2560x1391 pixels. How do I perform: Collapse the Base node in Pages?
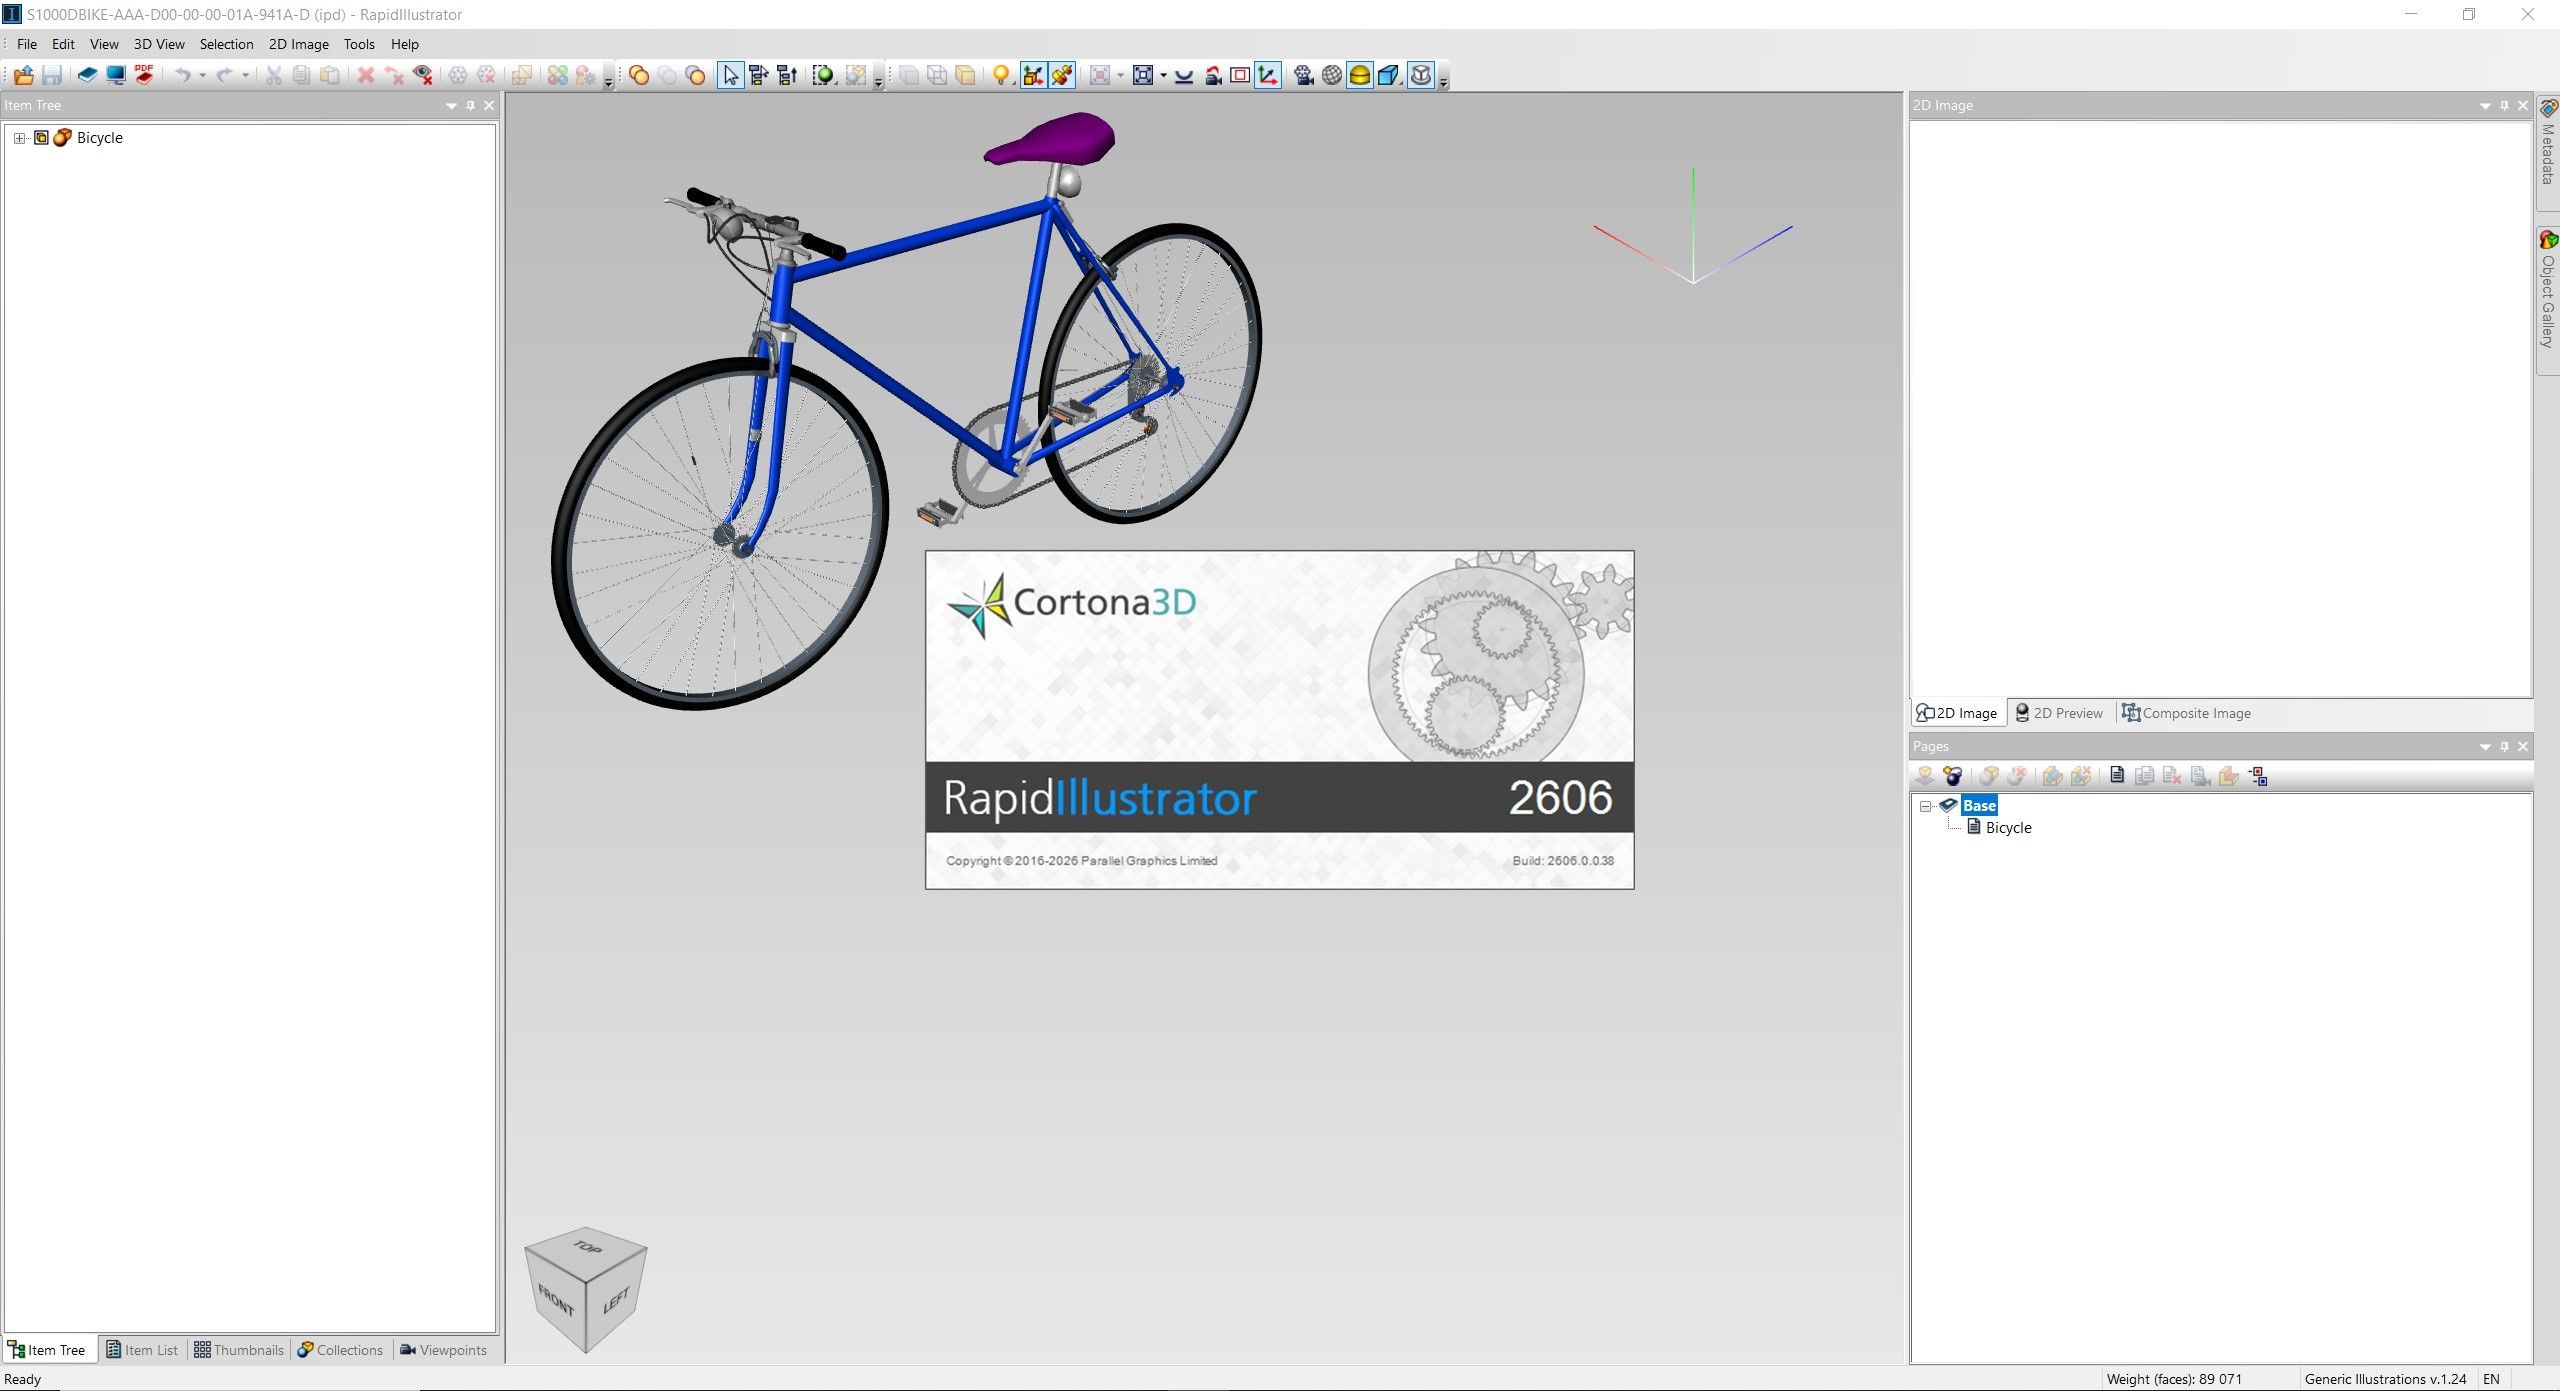[x=1926, y=806]
